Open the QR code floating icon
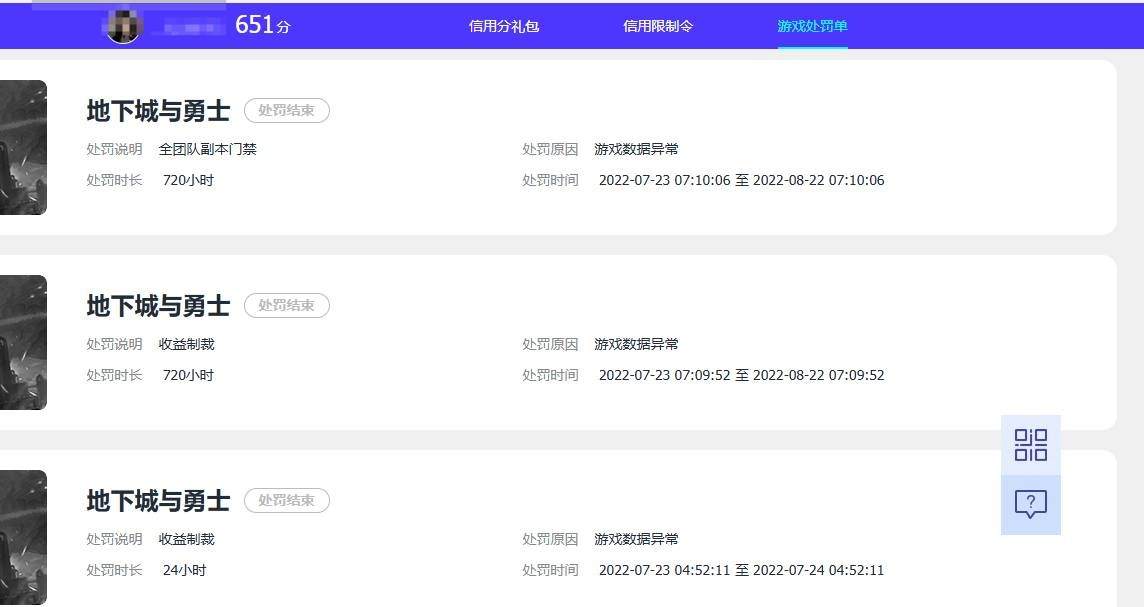 1030,445
